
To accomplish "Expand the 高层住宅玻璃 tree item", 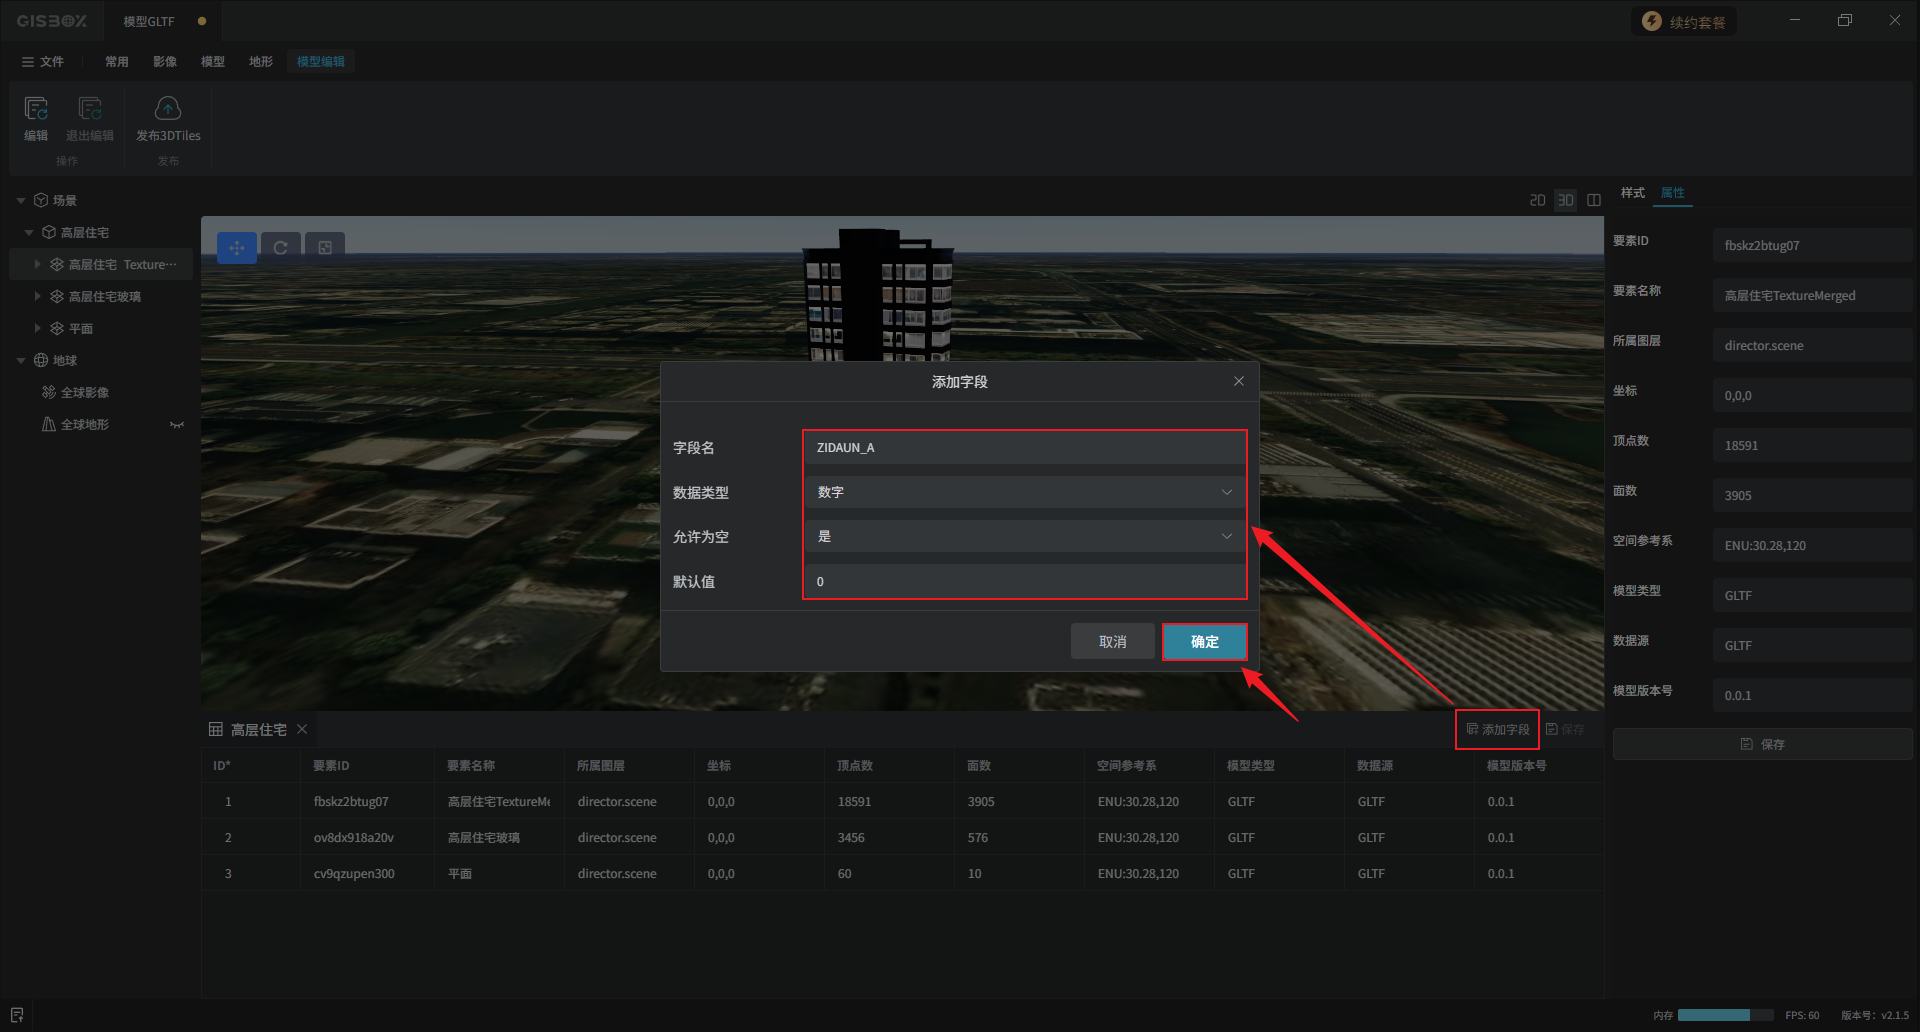I will click(37, 297).
